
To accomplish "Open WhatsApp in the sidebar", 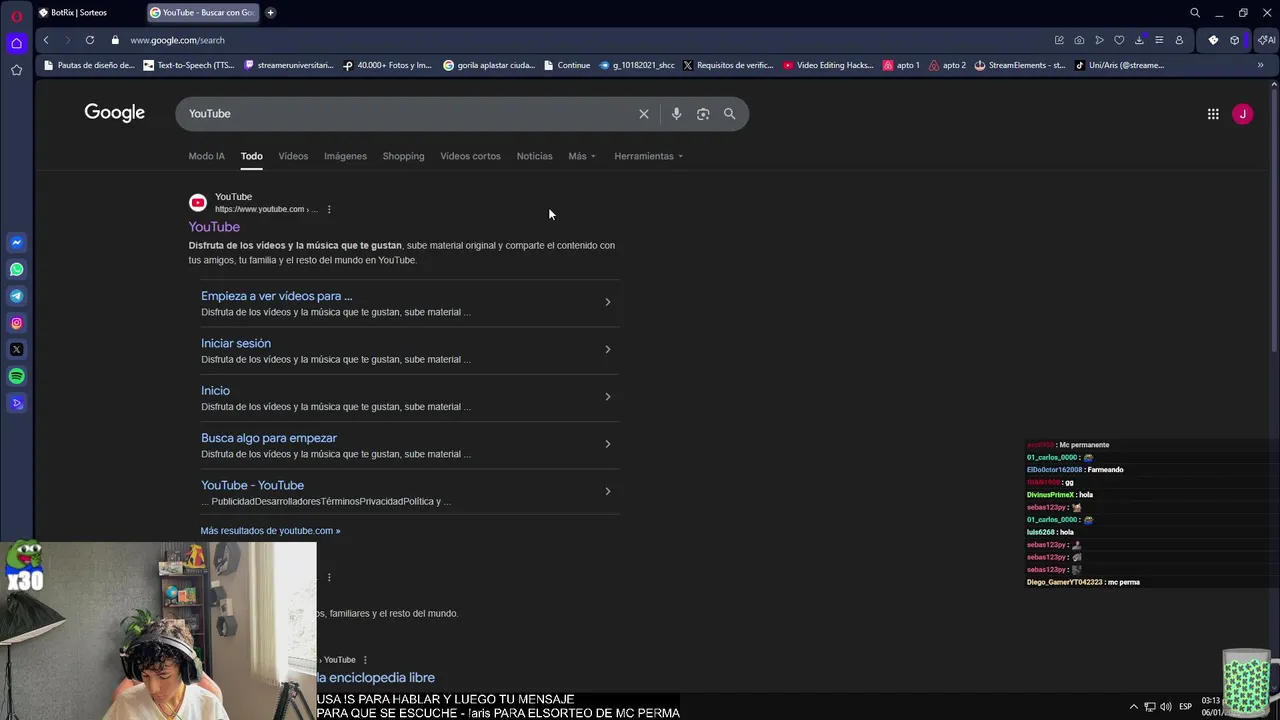I will pyautogui.click(x=16, y=269).
